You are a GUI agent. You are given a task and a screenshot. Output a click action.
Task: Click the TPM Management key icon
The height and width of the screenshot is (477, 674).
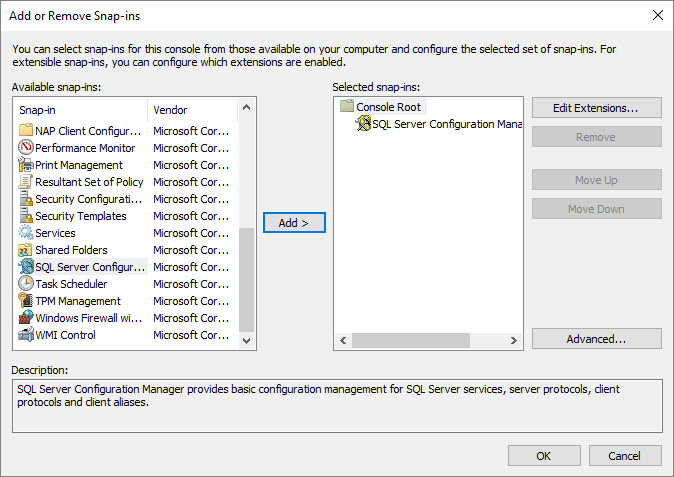(x=26, y=301)
